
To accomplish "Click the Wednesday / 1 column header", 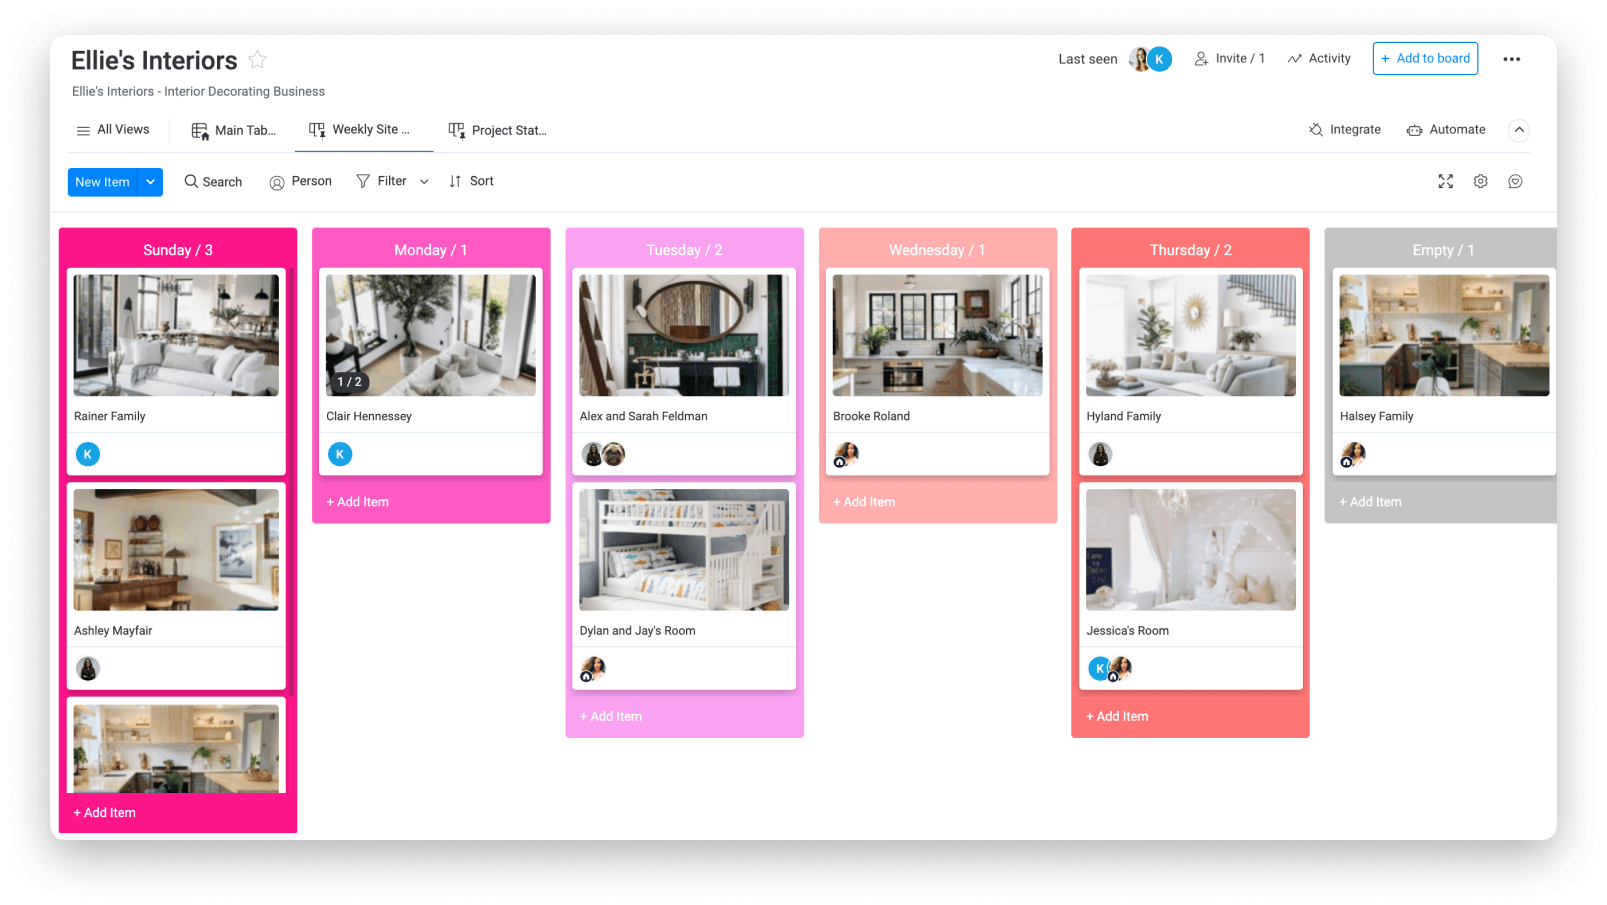I will [937, 250].
